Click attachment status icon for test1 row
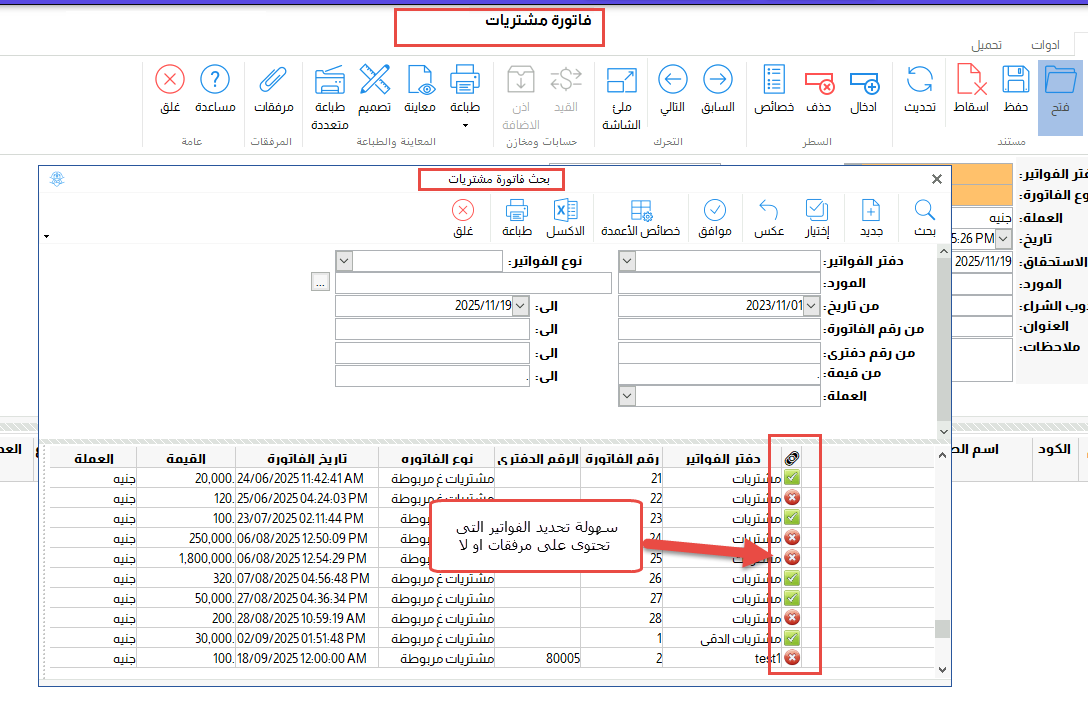This screenshot has width=1088, height=727. (x=792, y=657)
